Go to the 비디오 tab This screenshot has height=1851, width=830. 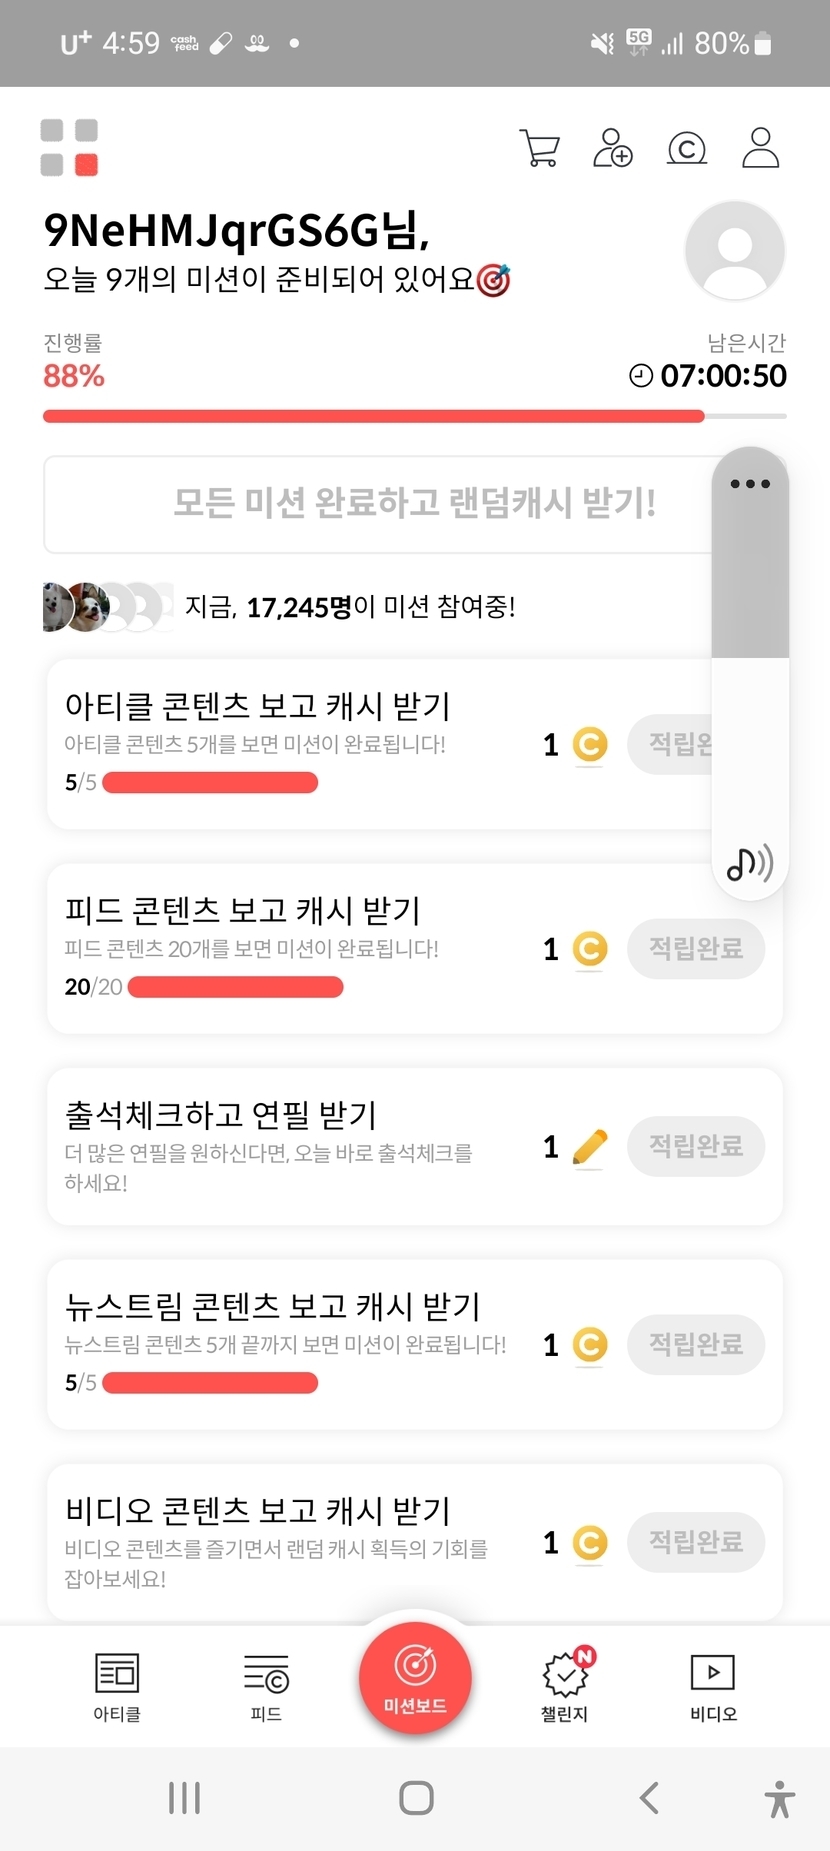[713, 1687]
